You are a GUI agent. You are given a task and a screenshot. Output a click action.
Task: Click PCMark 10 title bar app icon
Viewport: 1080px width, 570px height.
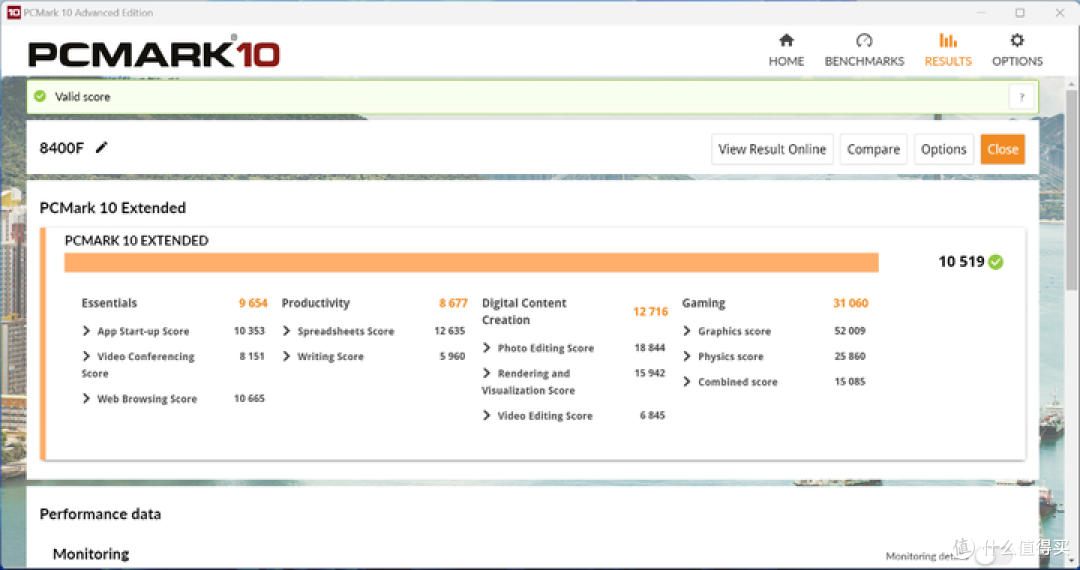(x=13, y=12)
